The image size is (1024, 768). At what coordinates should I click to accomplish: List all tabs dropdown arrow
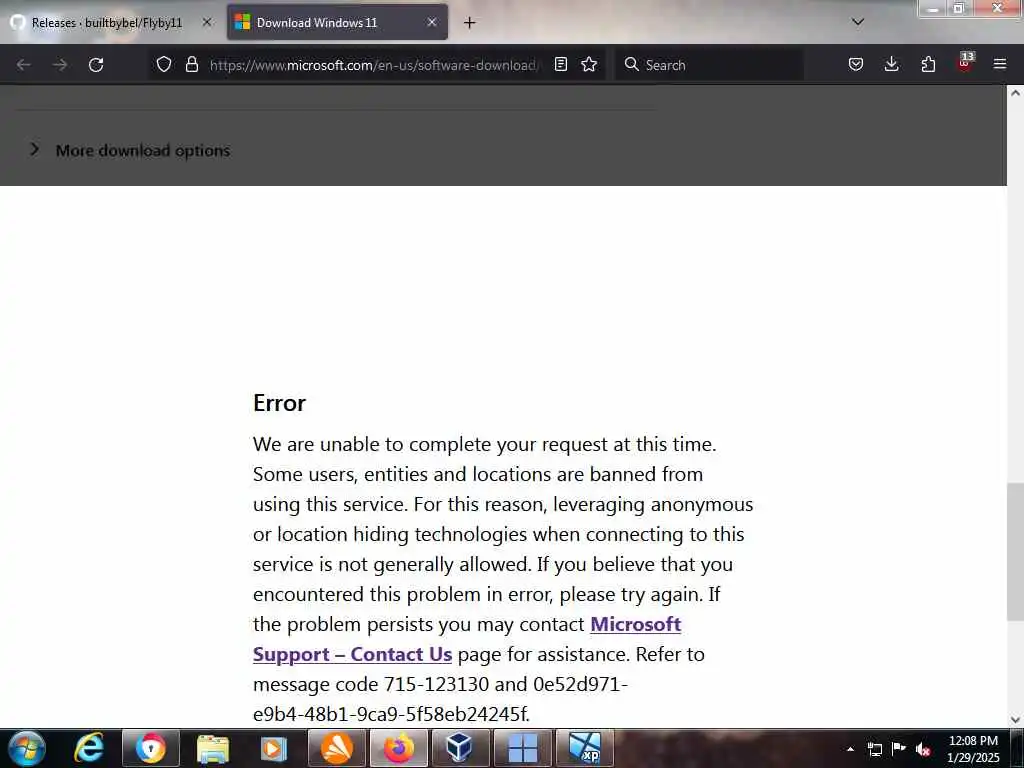coord(858,22)
